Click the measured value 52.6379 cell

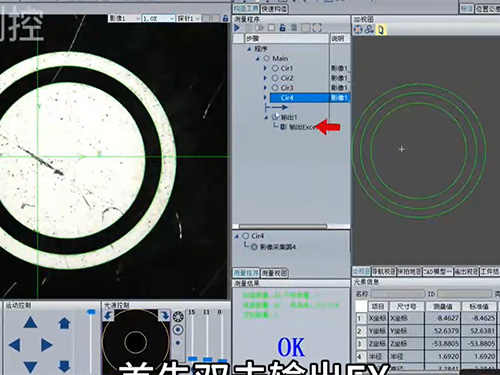(443, 331)
